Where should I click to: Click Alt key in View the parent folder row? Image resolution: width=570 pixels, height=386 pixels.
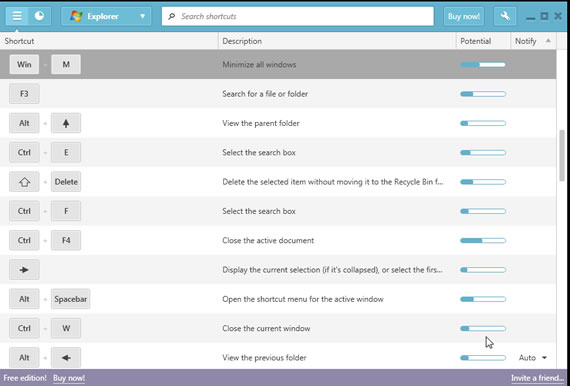pos(24,123)
